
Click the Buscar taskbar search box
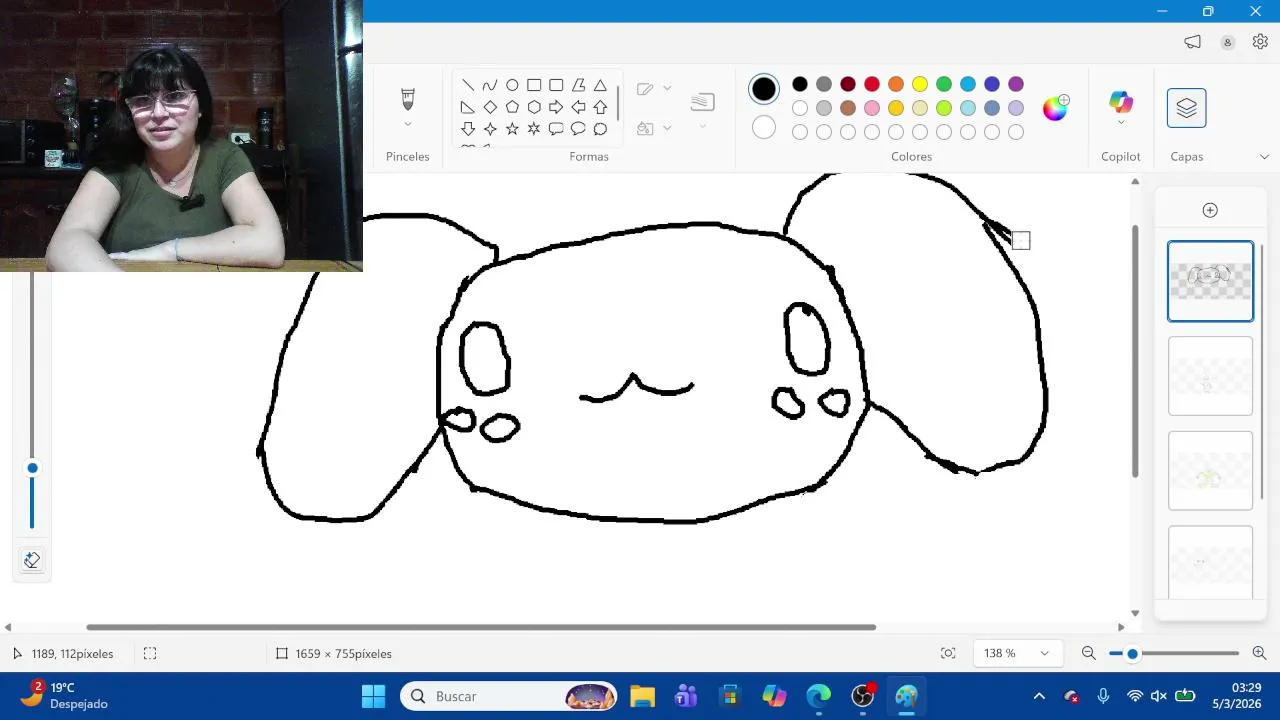pyautogui.click(x=509, y=696)
